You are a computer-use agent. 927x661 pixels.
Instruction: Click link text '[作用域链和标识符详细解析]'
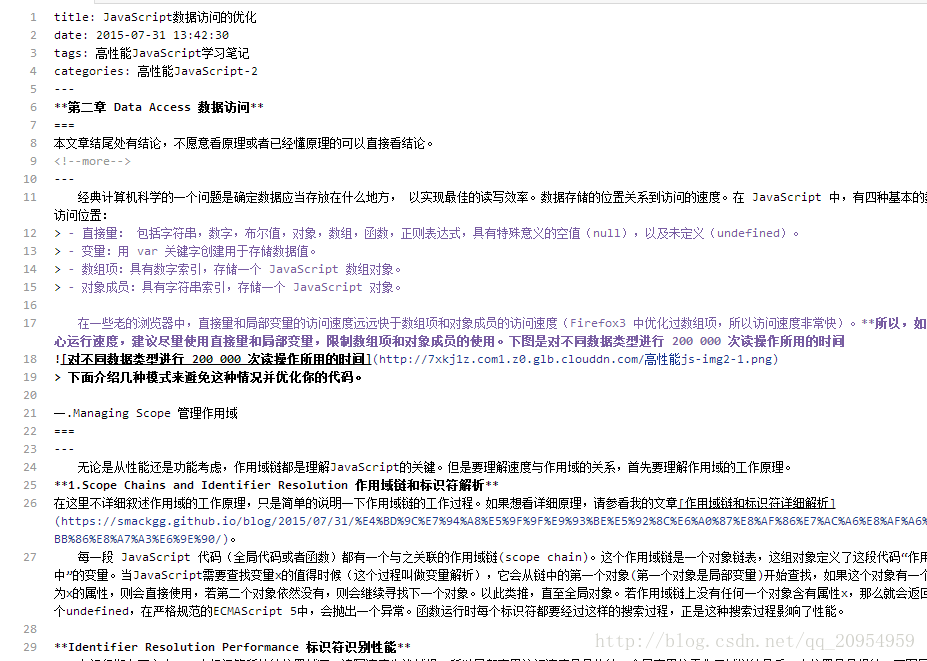757,504
